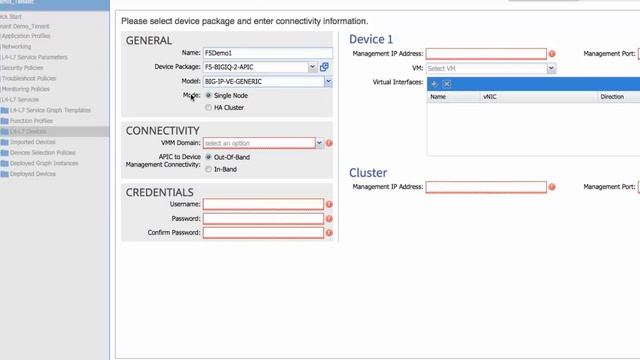Screen dimensions: 640x360
Task: Open Deployed Graph Instances tree item
Action: tap(44, 163)
